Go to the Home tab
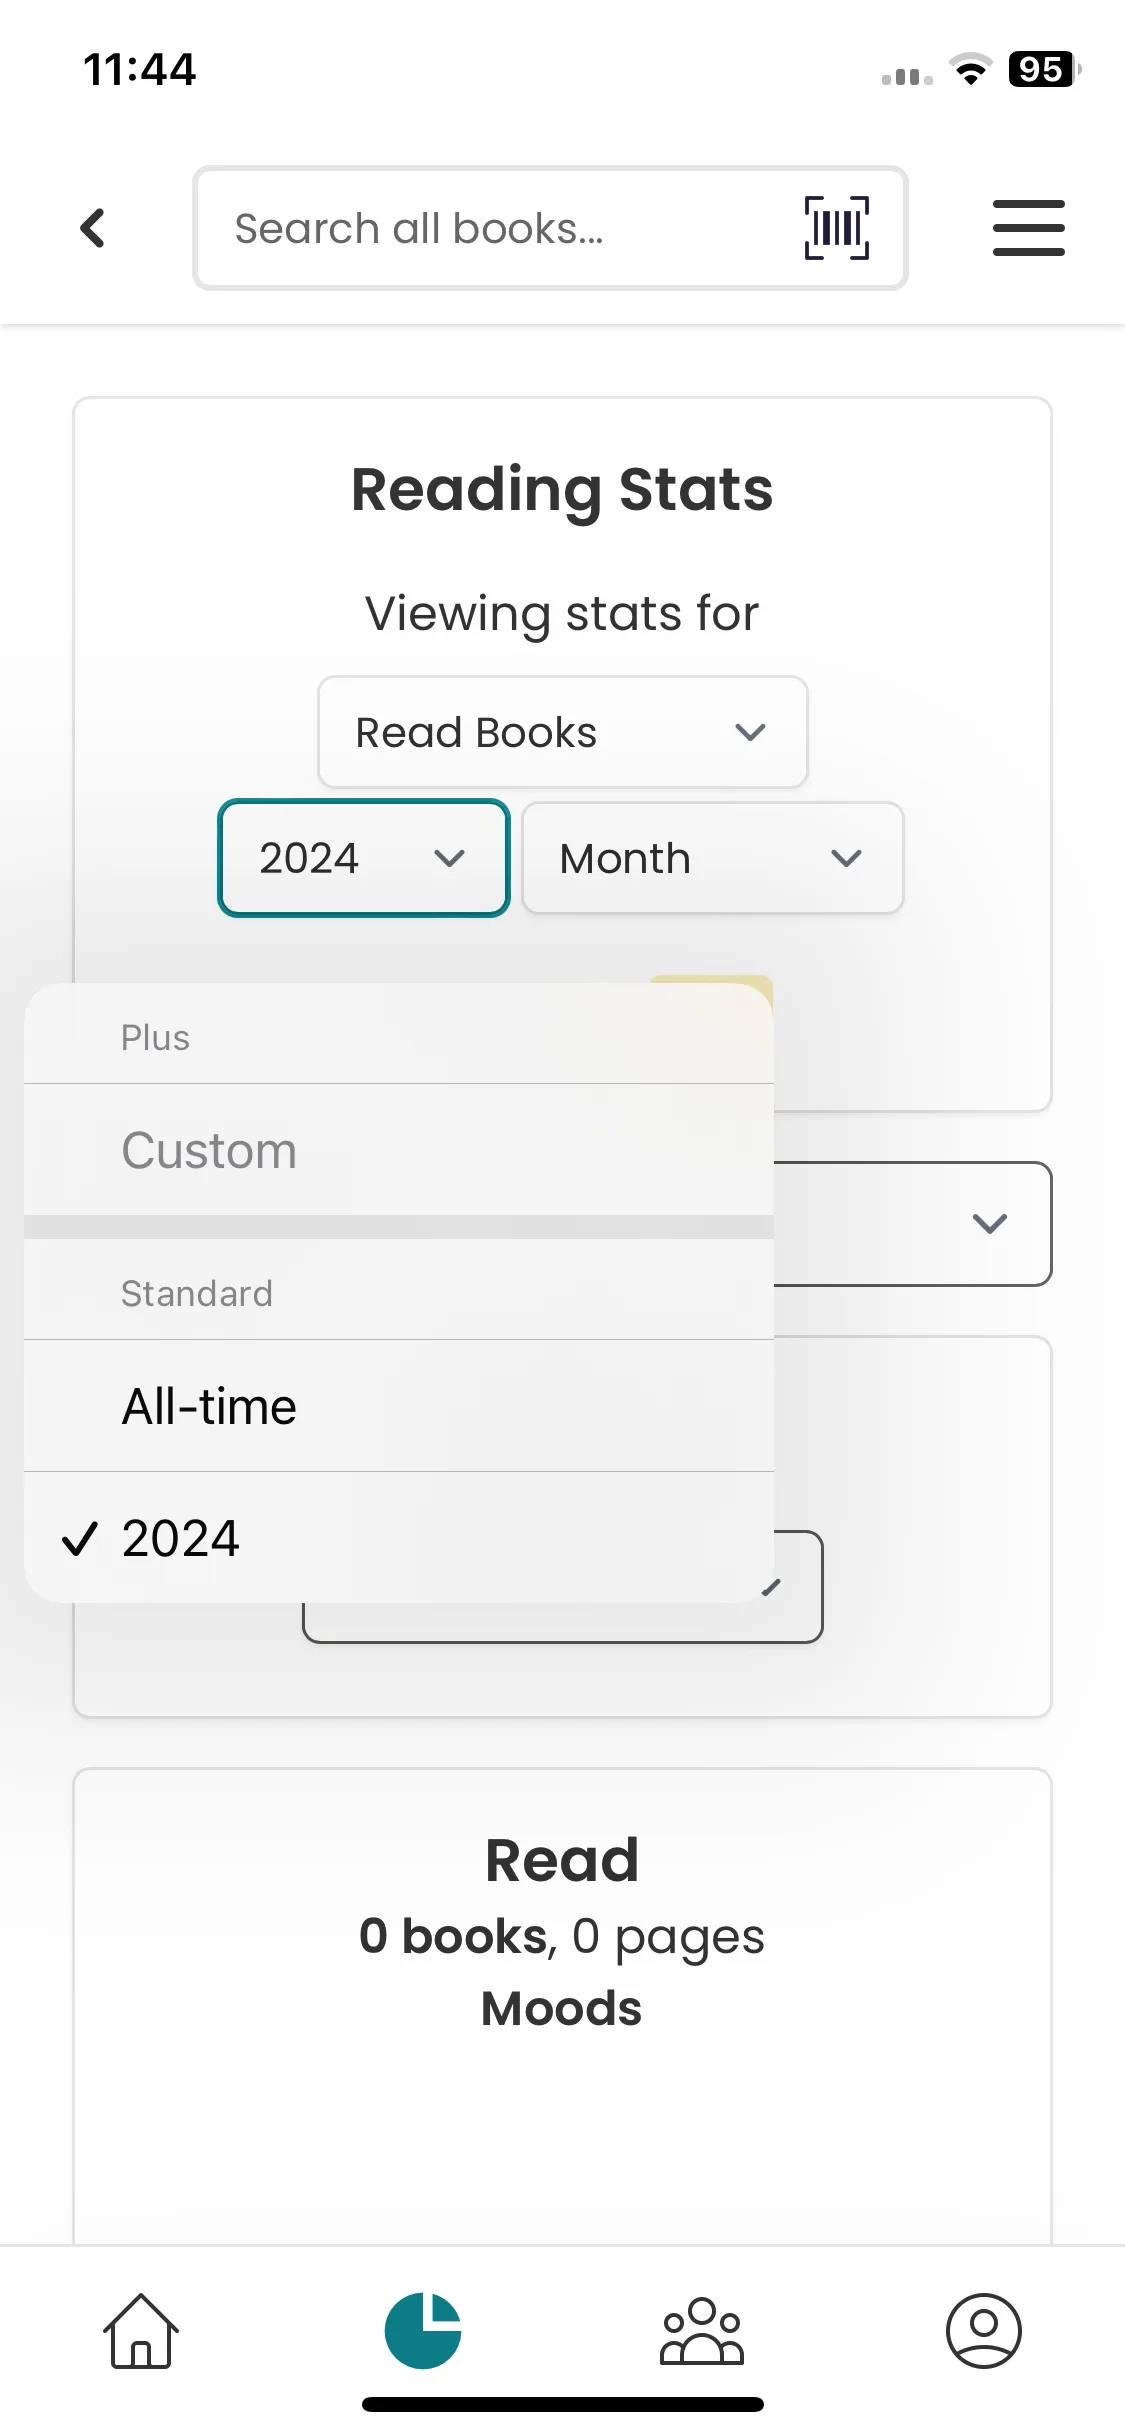 tap(141, 2330)
